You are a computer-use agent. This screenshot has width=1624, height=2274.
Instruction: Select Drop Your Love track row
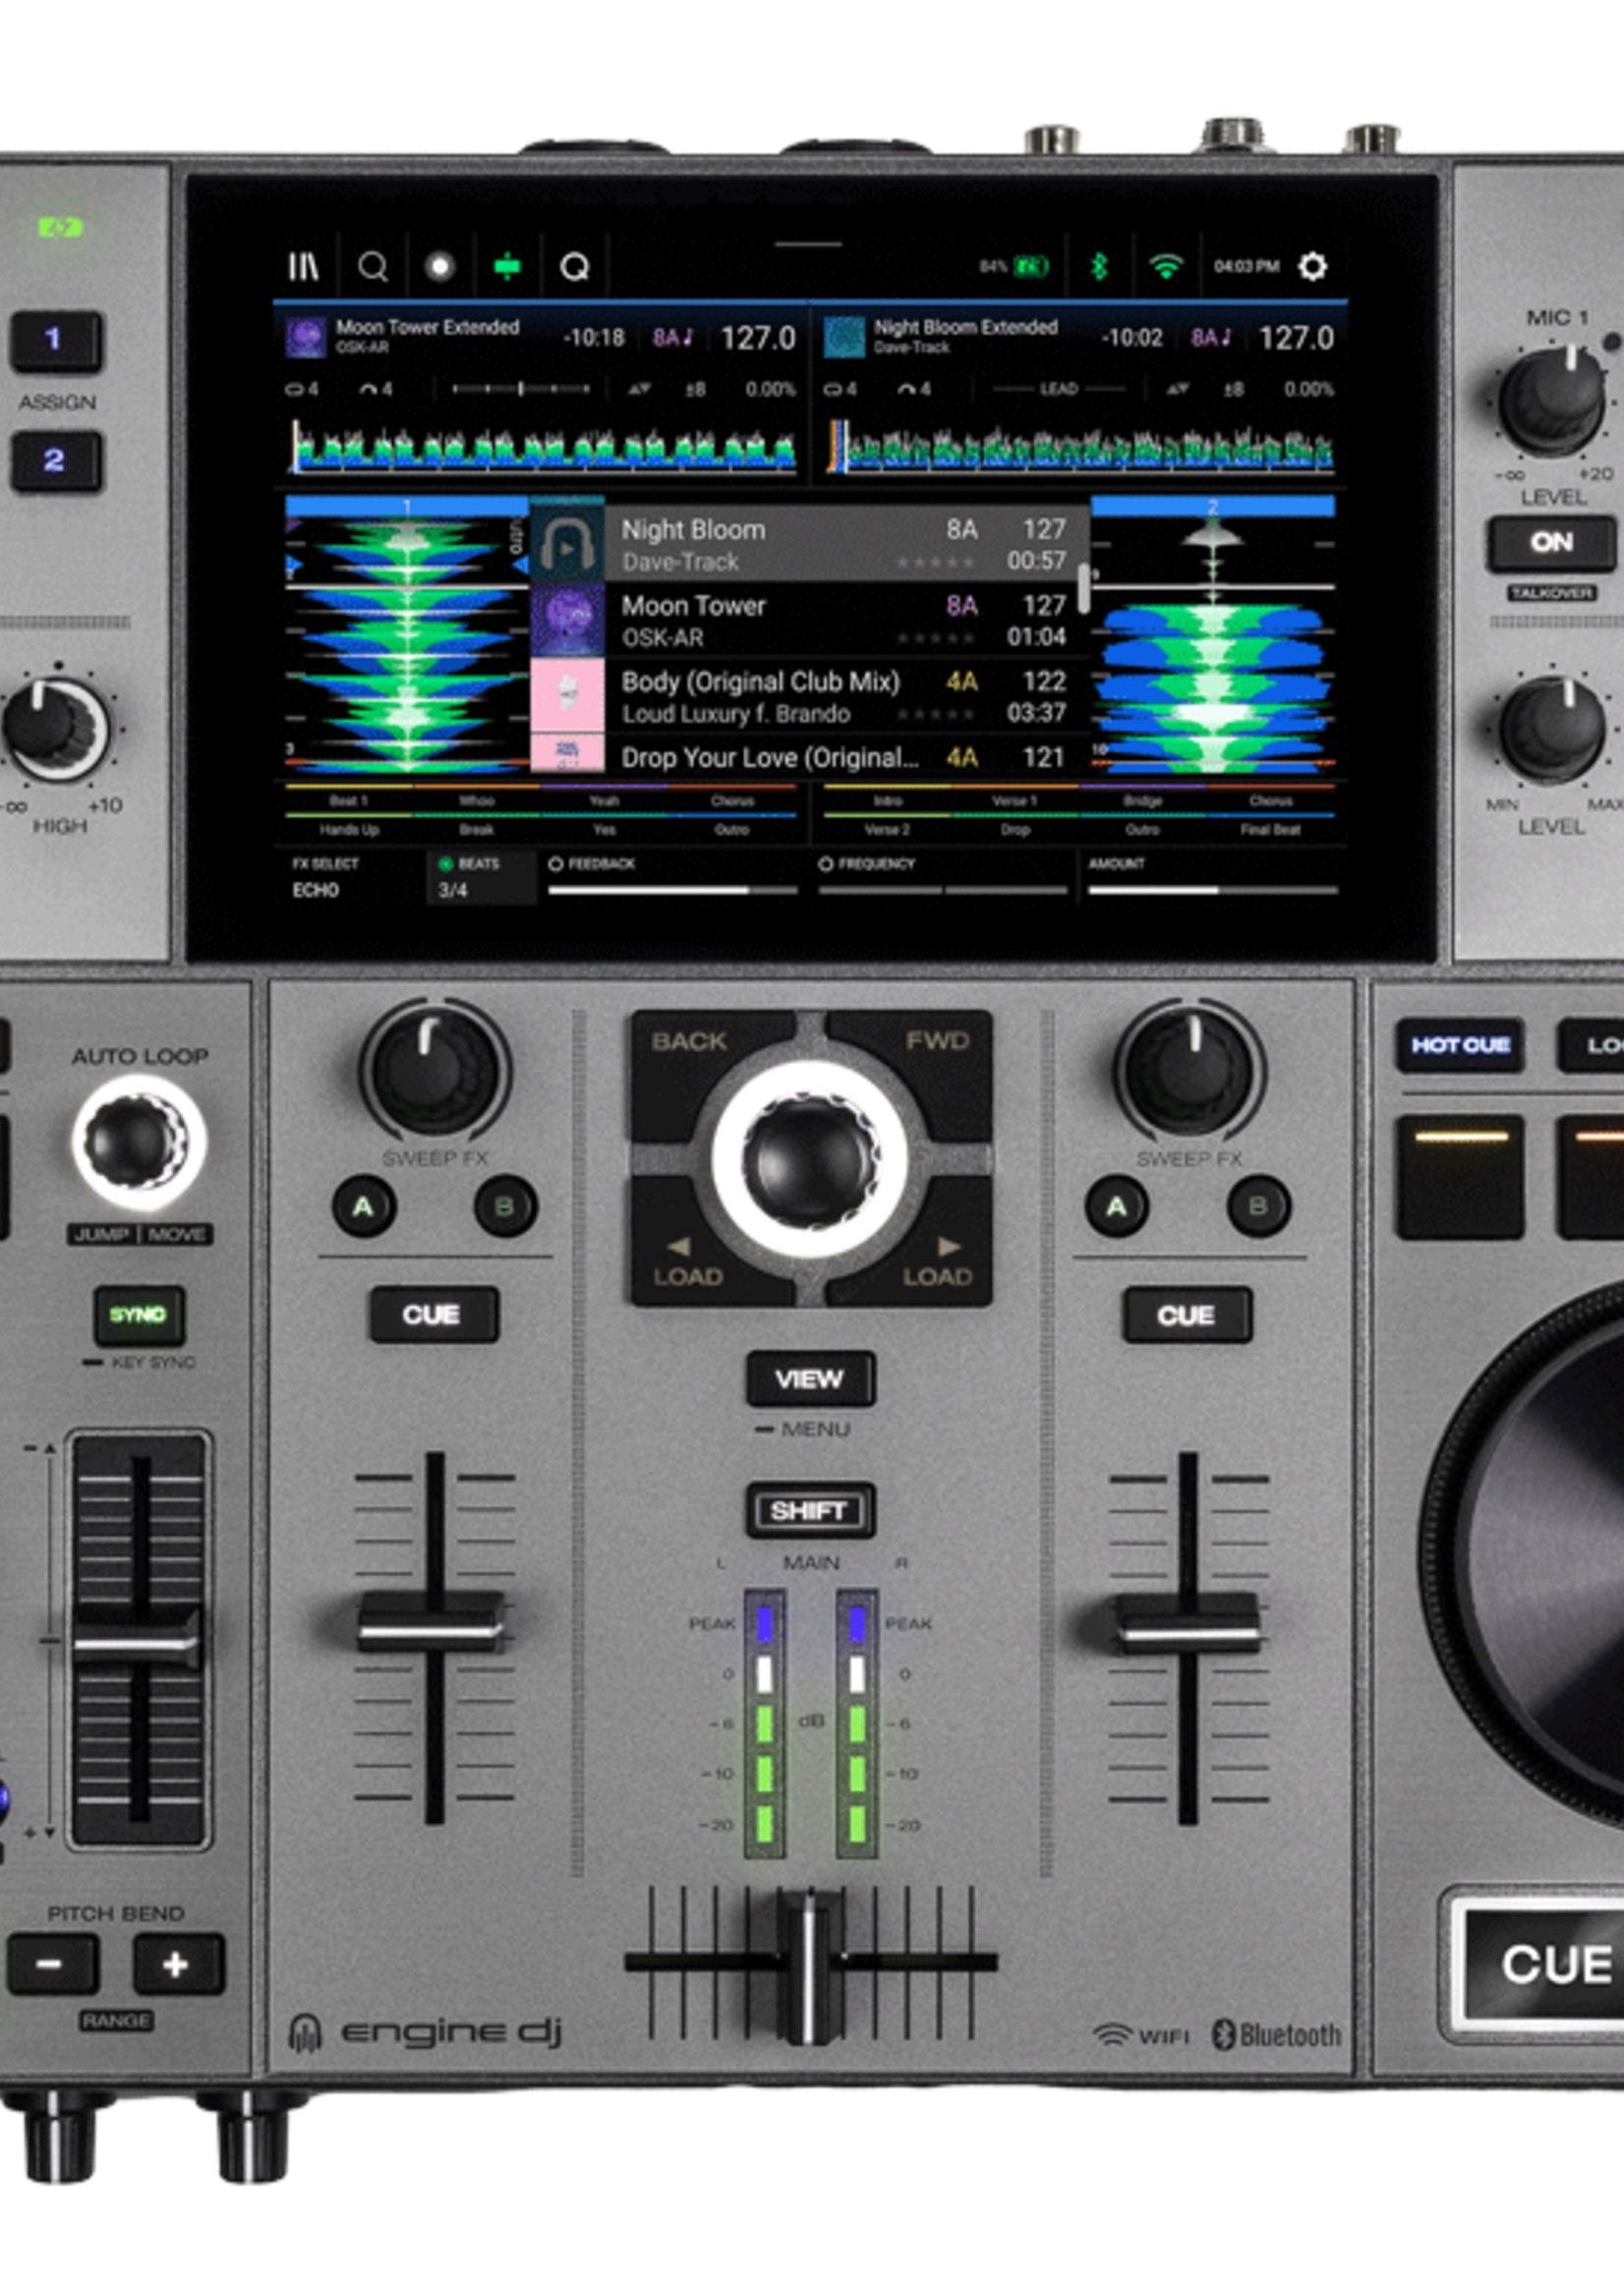(x=810, y=755)
